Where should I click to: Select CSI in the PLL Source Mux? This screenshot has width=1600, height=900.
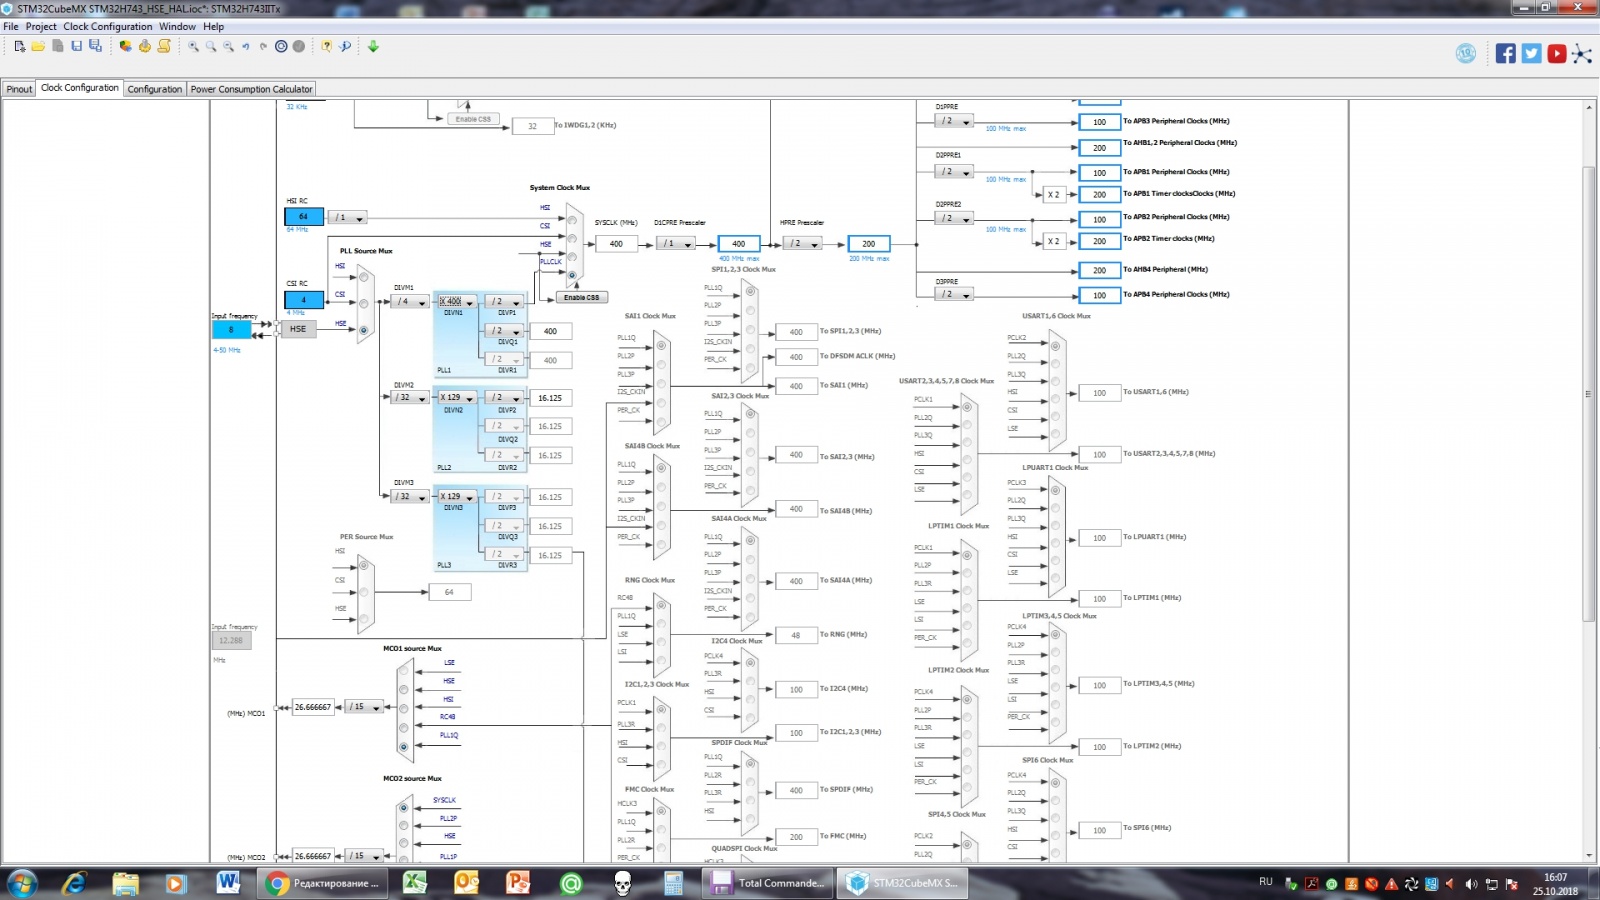pyautogui.click(x=364, y=304)
